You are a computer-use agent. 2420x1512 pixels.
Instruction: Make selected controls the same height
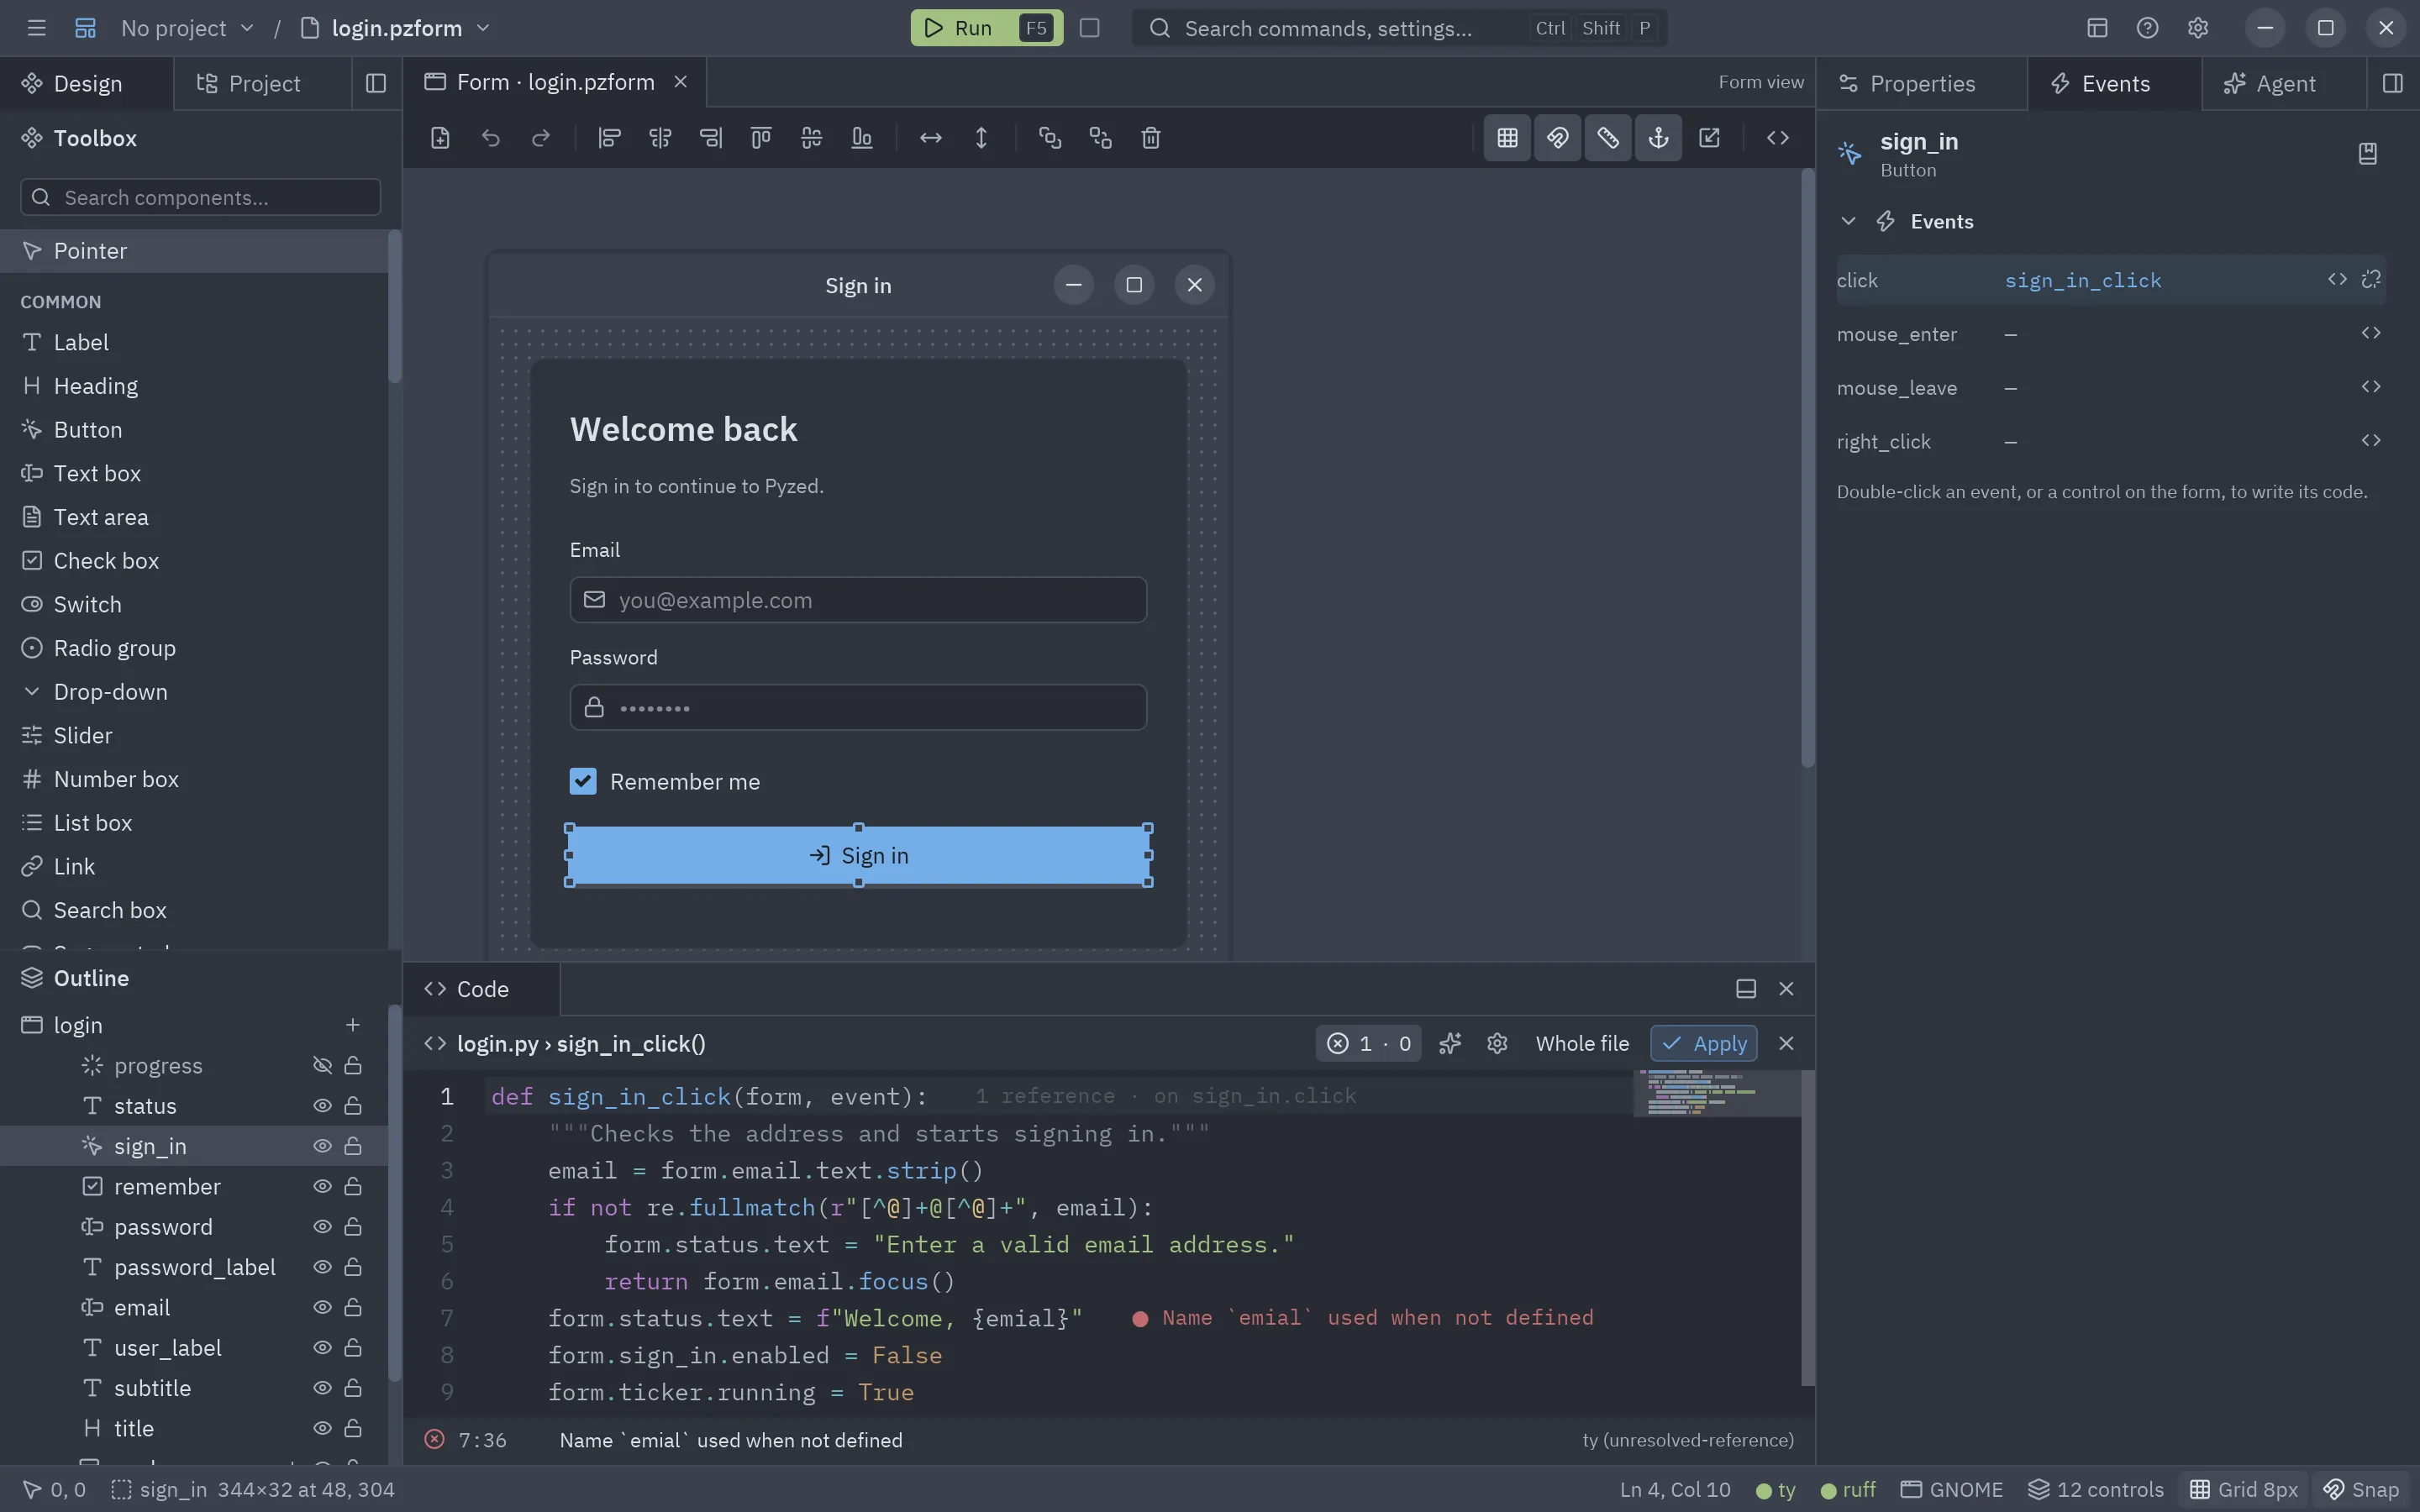[981, 138]
